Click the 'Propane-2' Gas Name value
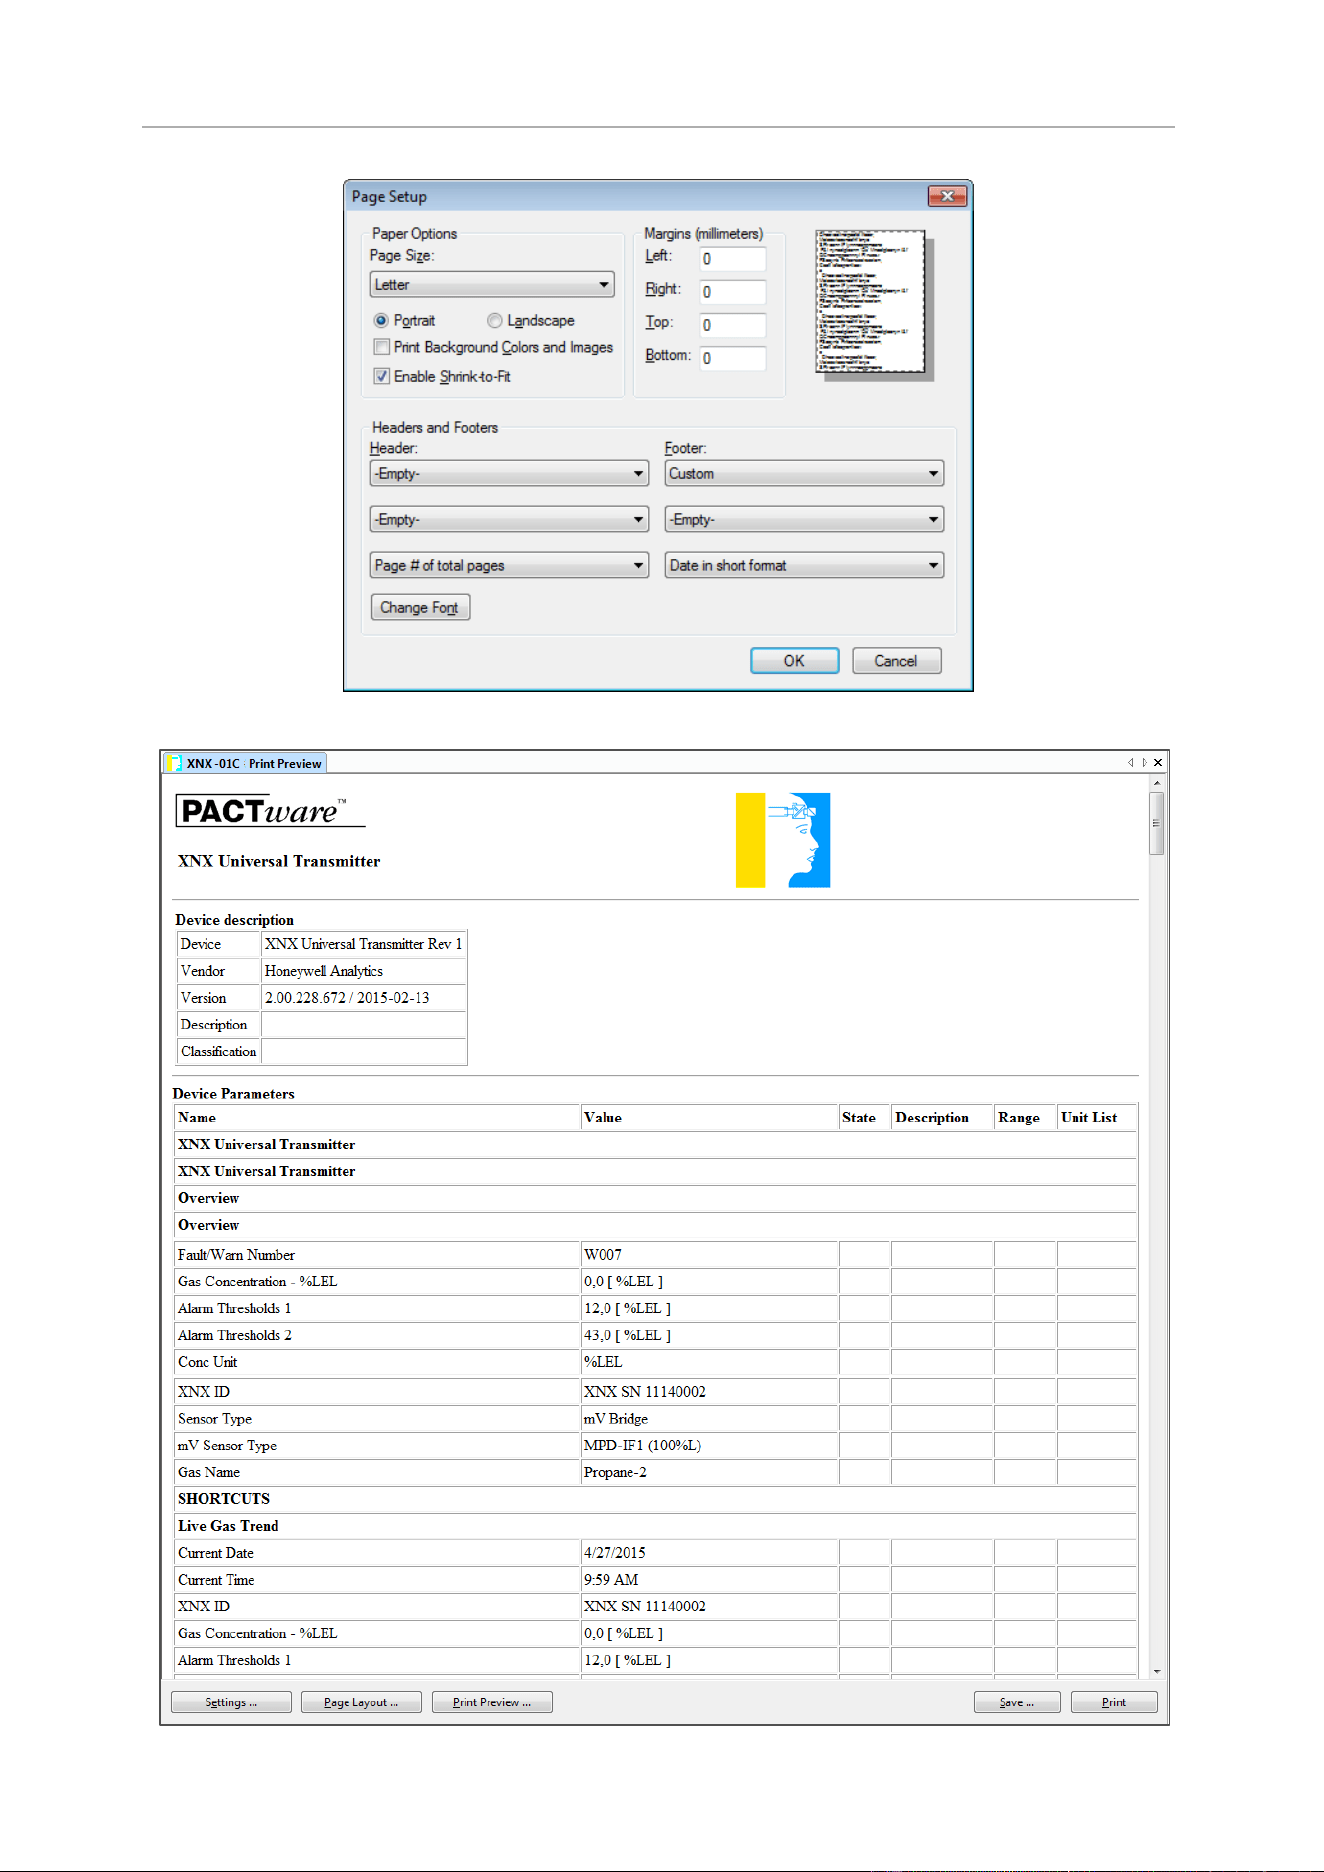 tap(616, 1473)
